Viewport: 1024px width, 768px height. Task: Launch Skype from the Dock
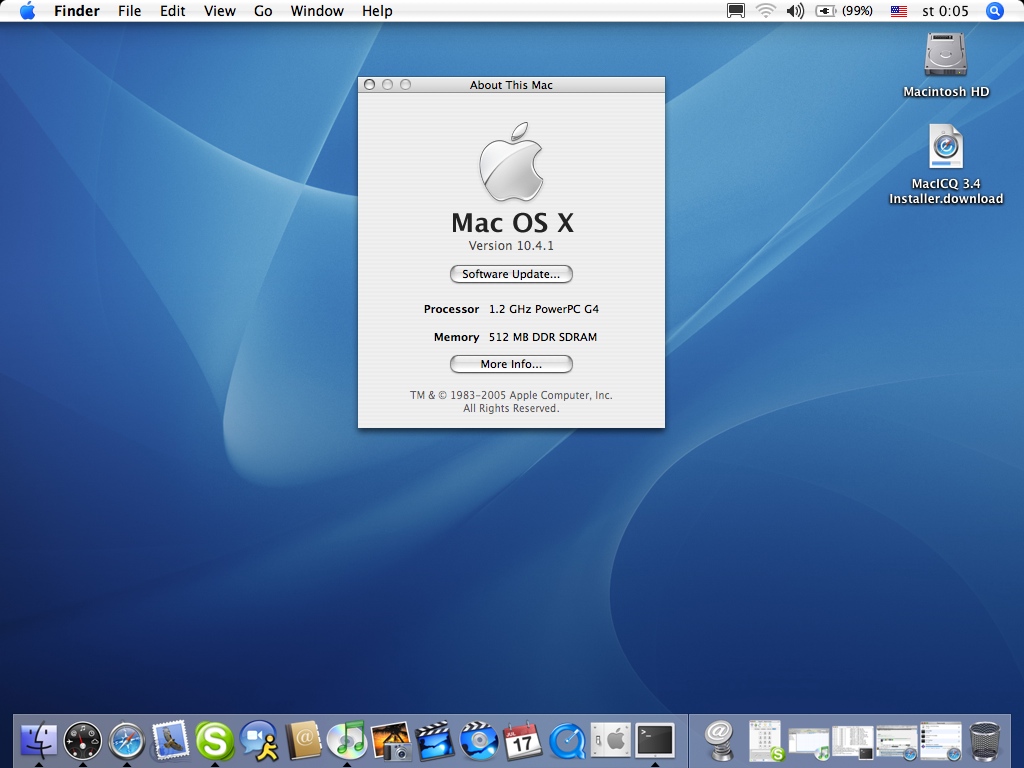pos(214,741)
